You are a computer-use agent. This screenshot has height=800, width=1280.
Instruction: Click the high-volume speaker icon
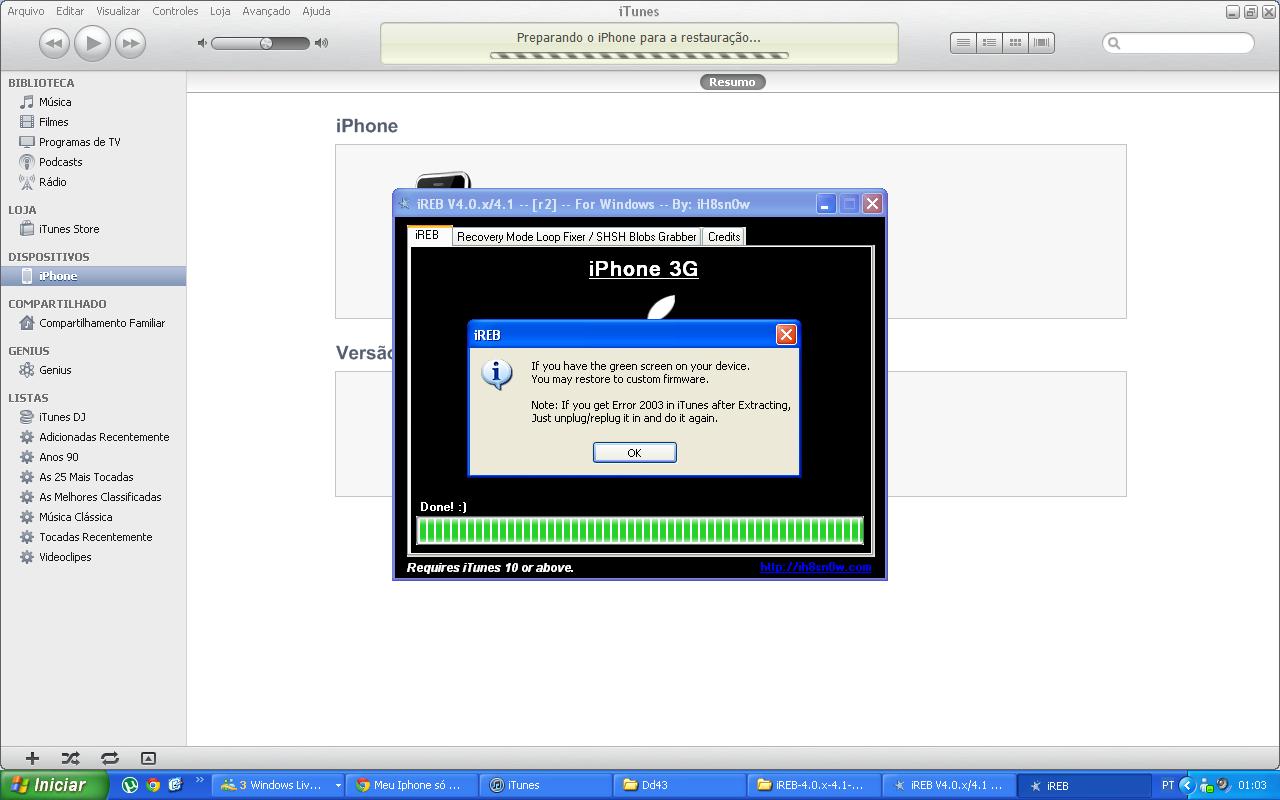pos(321,43)
